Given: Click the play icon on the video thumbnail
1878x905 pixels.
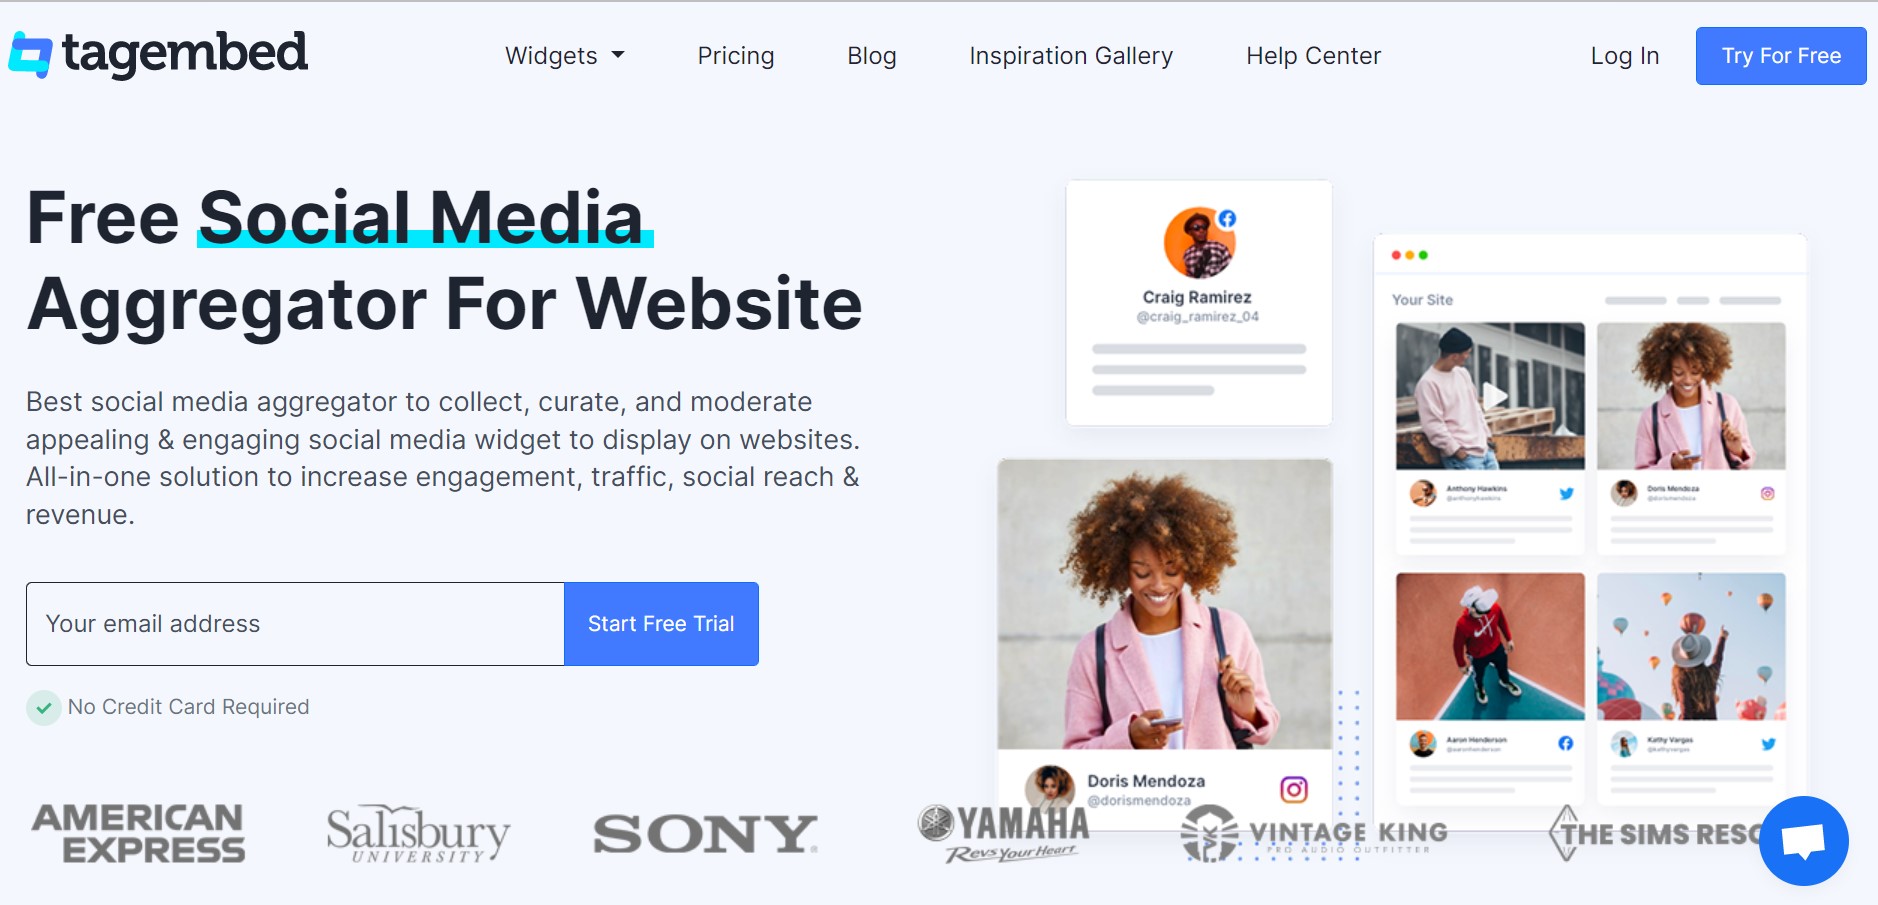Looking at the screenshot, I should (1494, 396).
